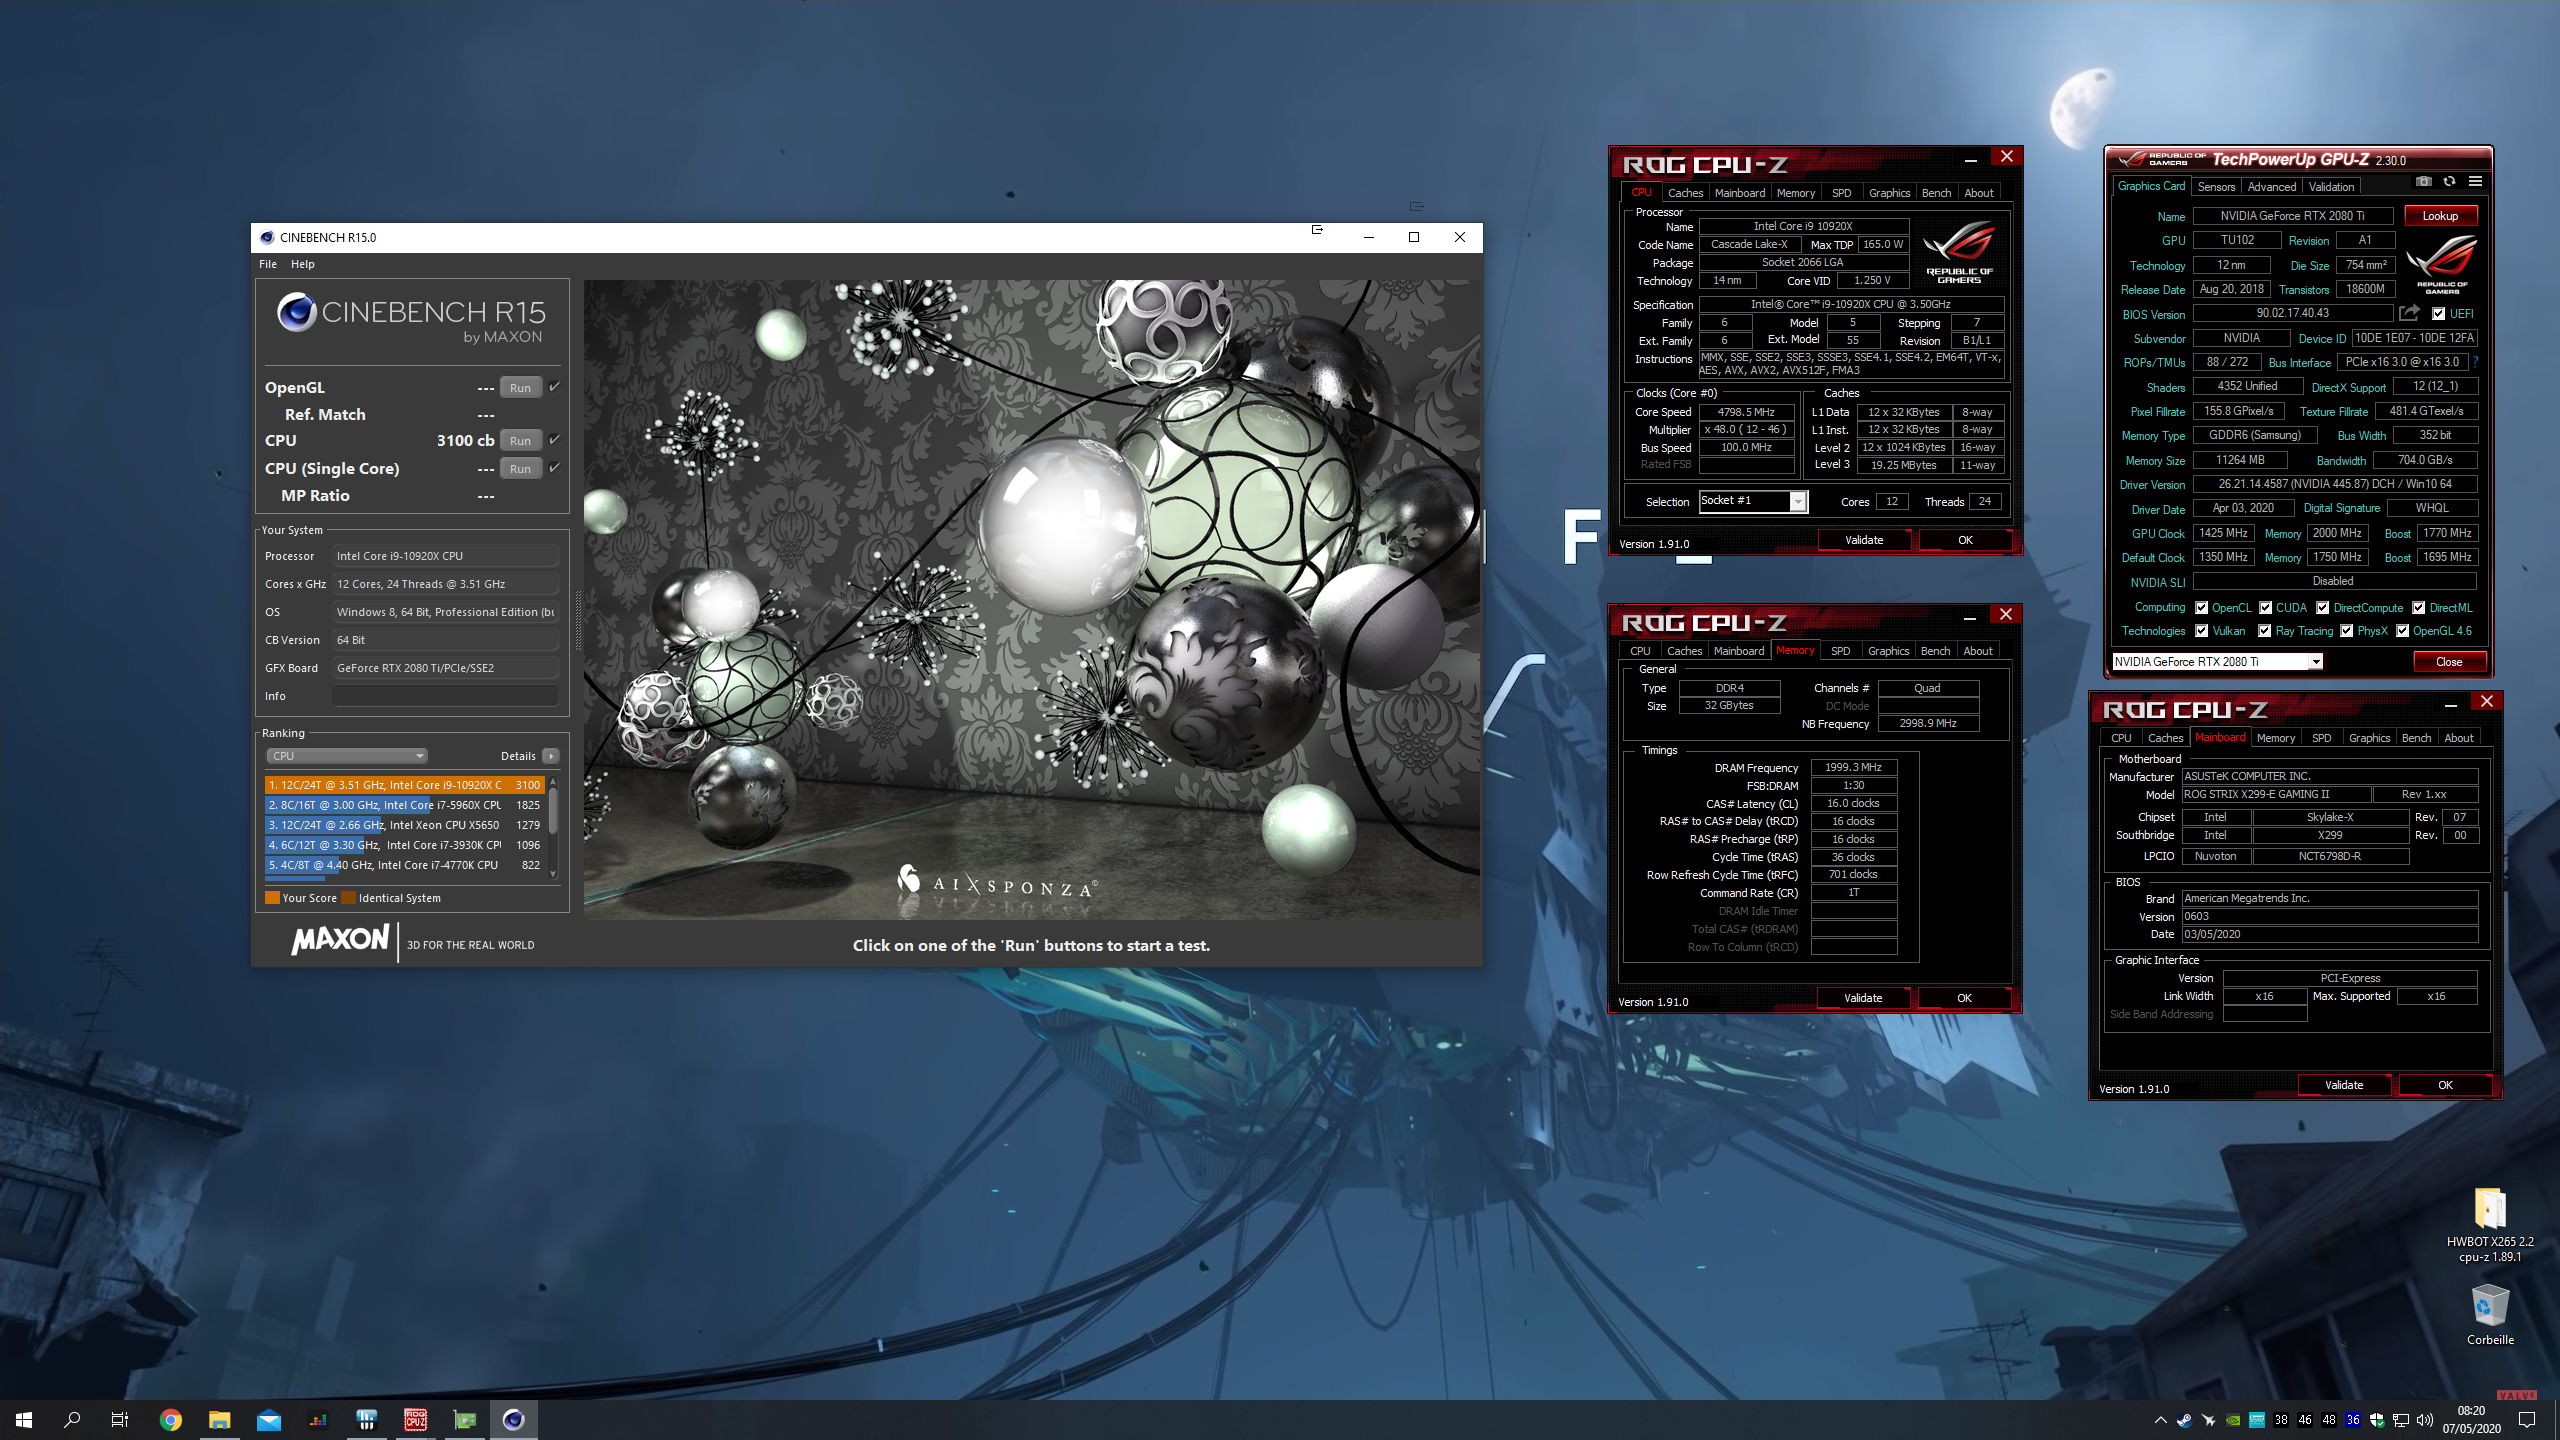
Task: Click the NVIDIA tray icon
Action: click(x=2233, y=1420)
